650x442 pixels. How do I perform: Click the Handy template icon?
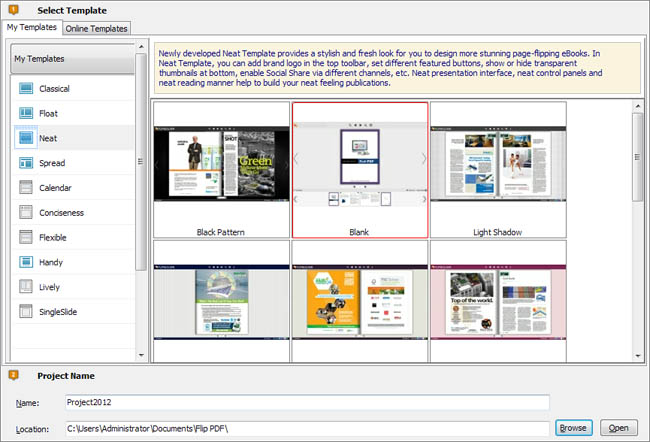[25, 262]
